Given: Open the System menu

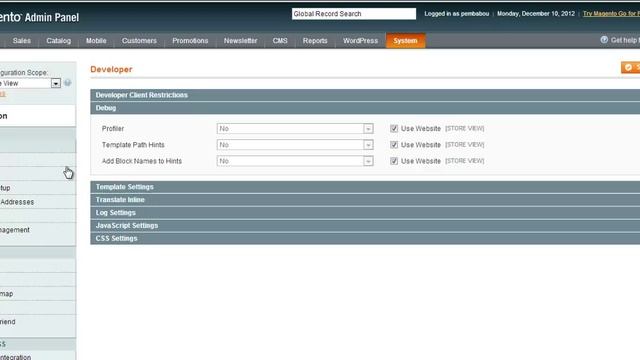Looking at the screenshot, I should [x=405, y=41].
